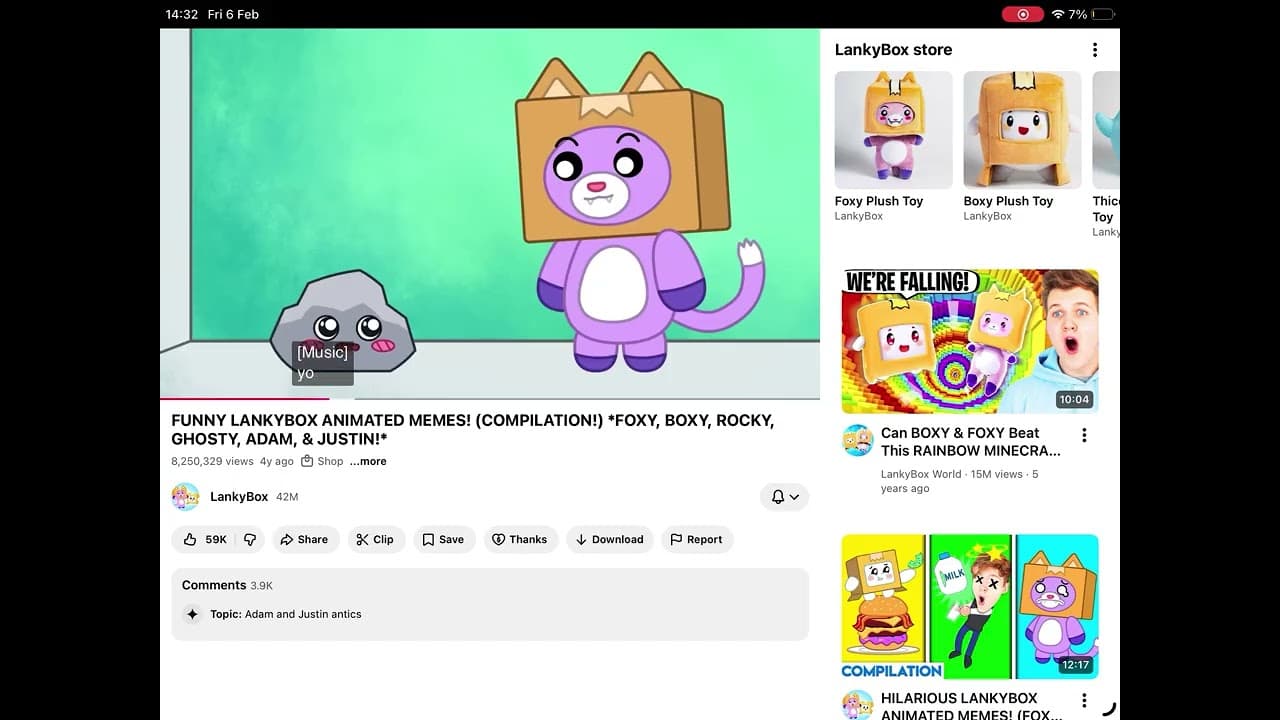Play the COMPILATION 12:17 video thumbnail
The height and width of the screenshot is (720, 1280).
tap(970, 607)
